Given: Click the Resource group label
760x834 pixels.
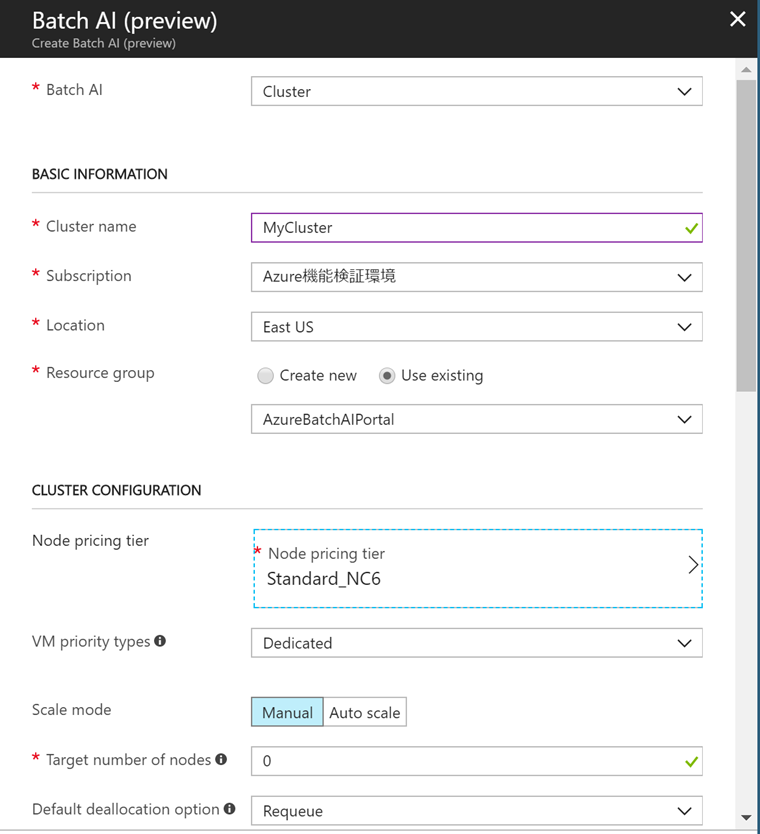Looking at the screenshot, I should point(100,373).
